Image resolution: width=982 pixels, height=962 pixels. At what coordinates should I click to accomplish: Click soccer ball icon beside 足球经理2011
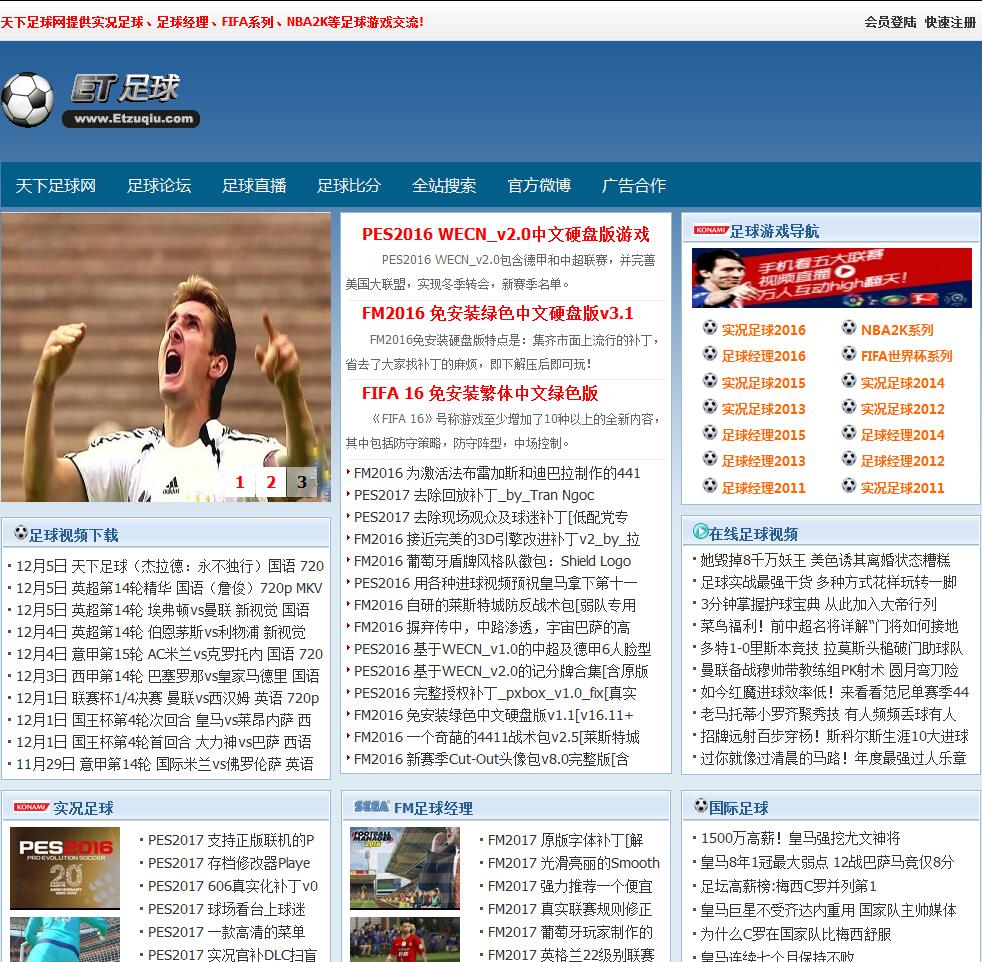pos(710,485)
